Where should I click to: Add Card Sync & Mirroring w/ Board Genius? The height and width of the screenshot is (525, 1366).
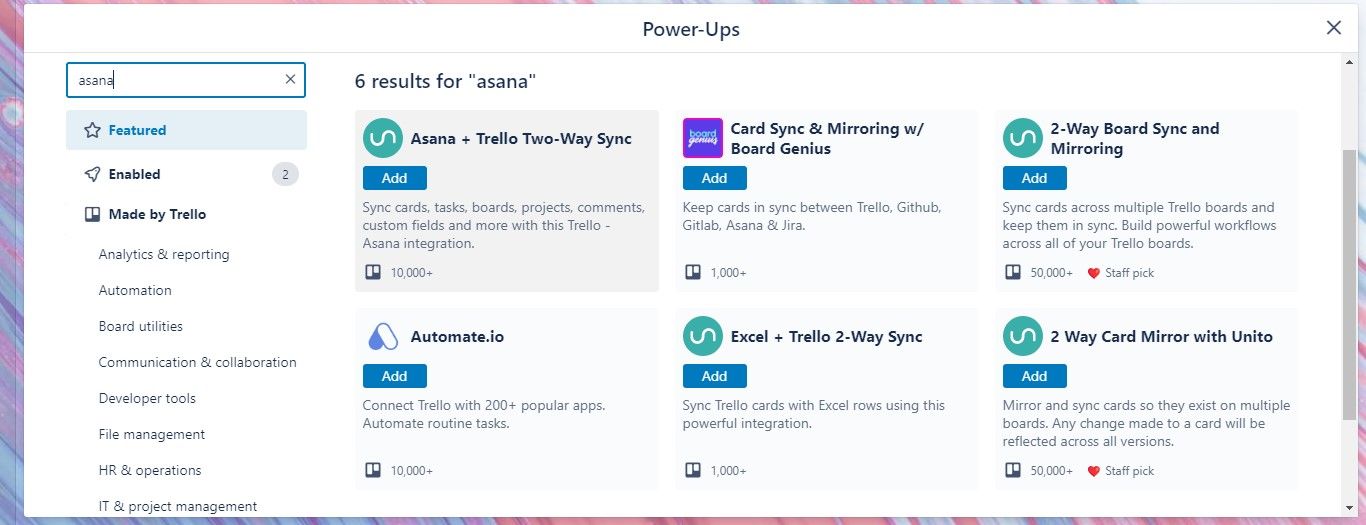[714, 178]
